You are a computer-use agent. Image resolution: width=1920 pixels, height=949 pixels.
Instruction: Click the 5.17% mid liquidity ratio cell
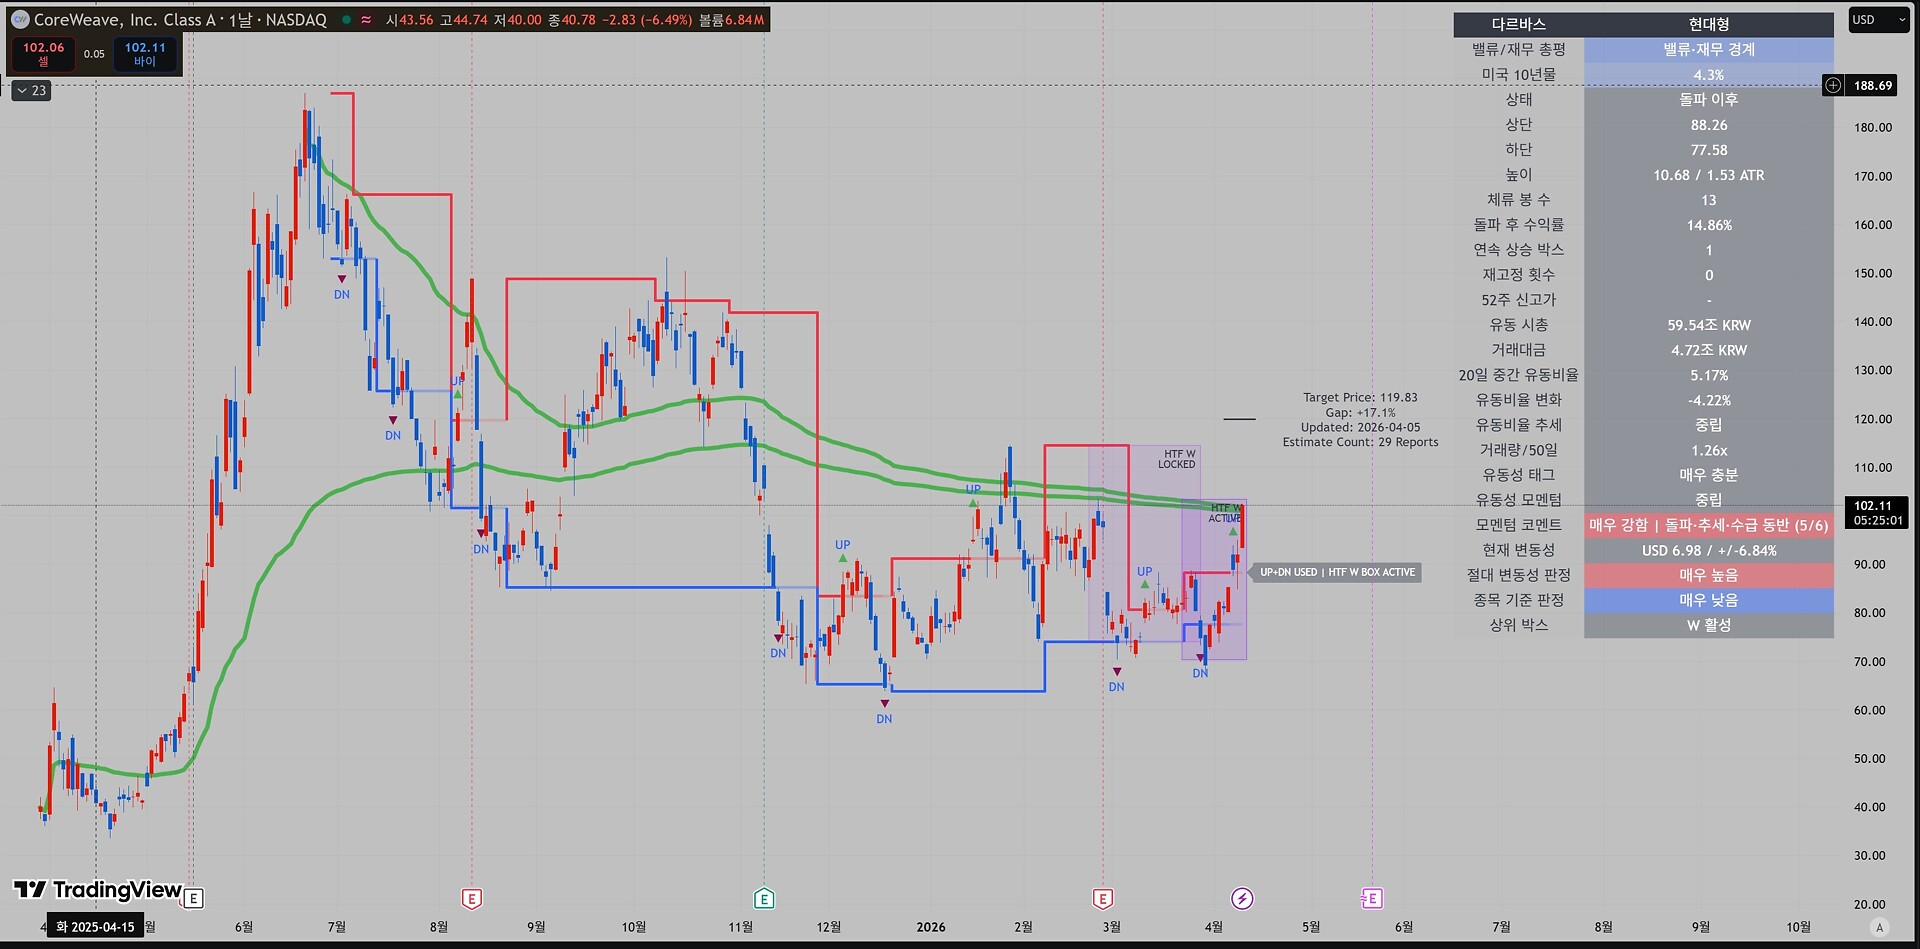tap(1709, 374)
